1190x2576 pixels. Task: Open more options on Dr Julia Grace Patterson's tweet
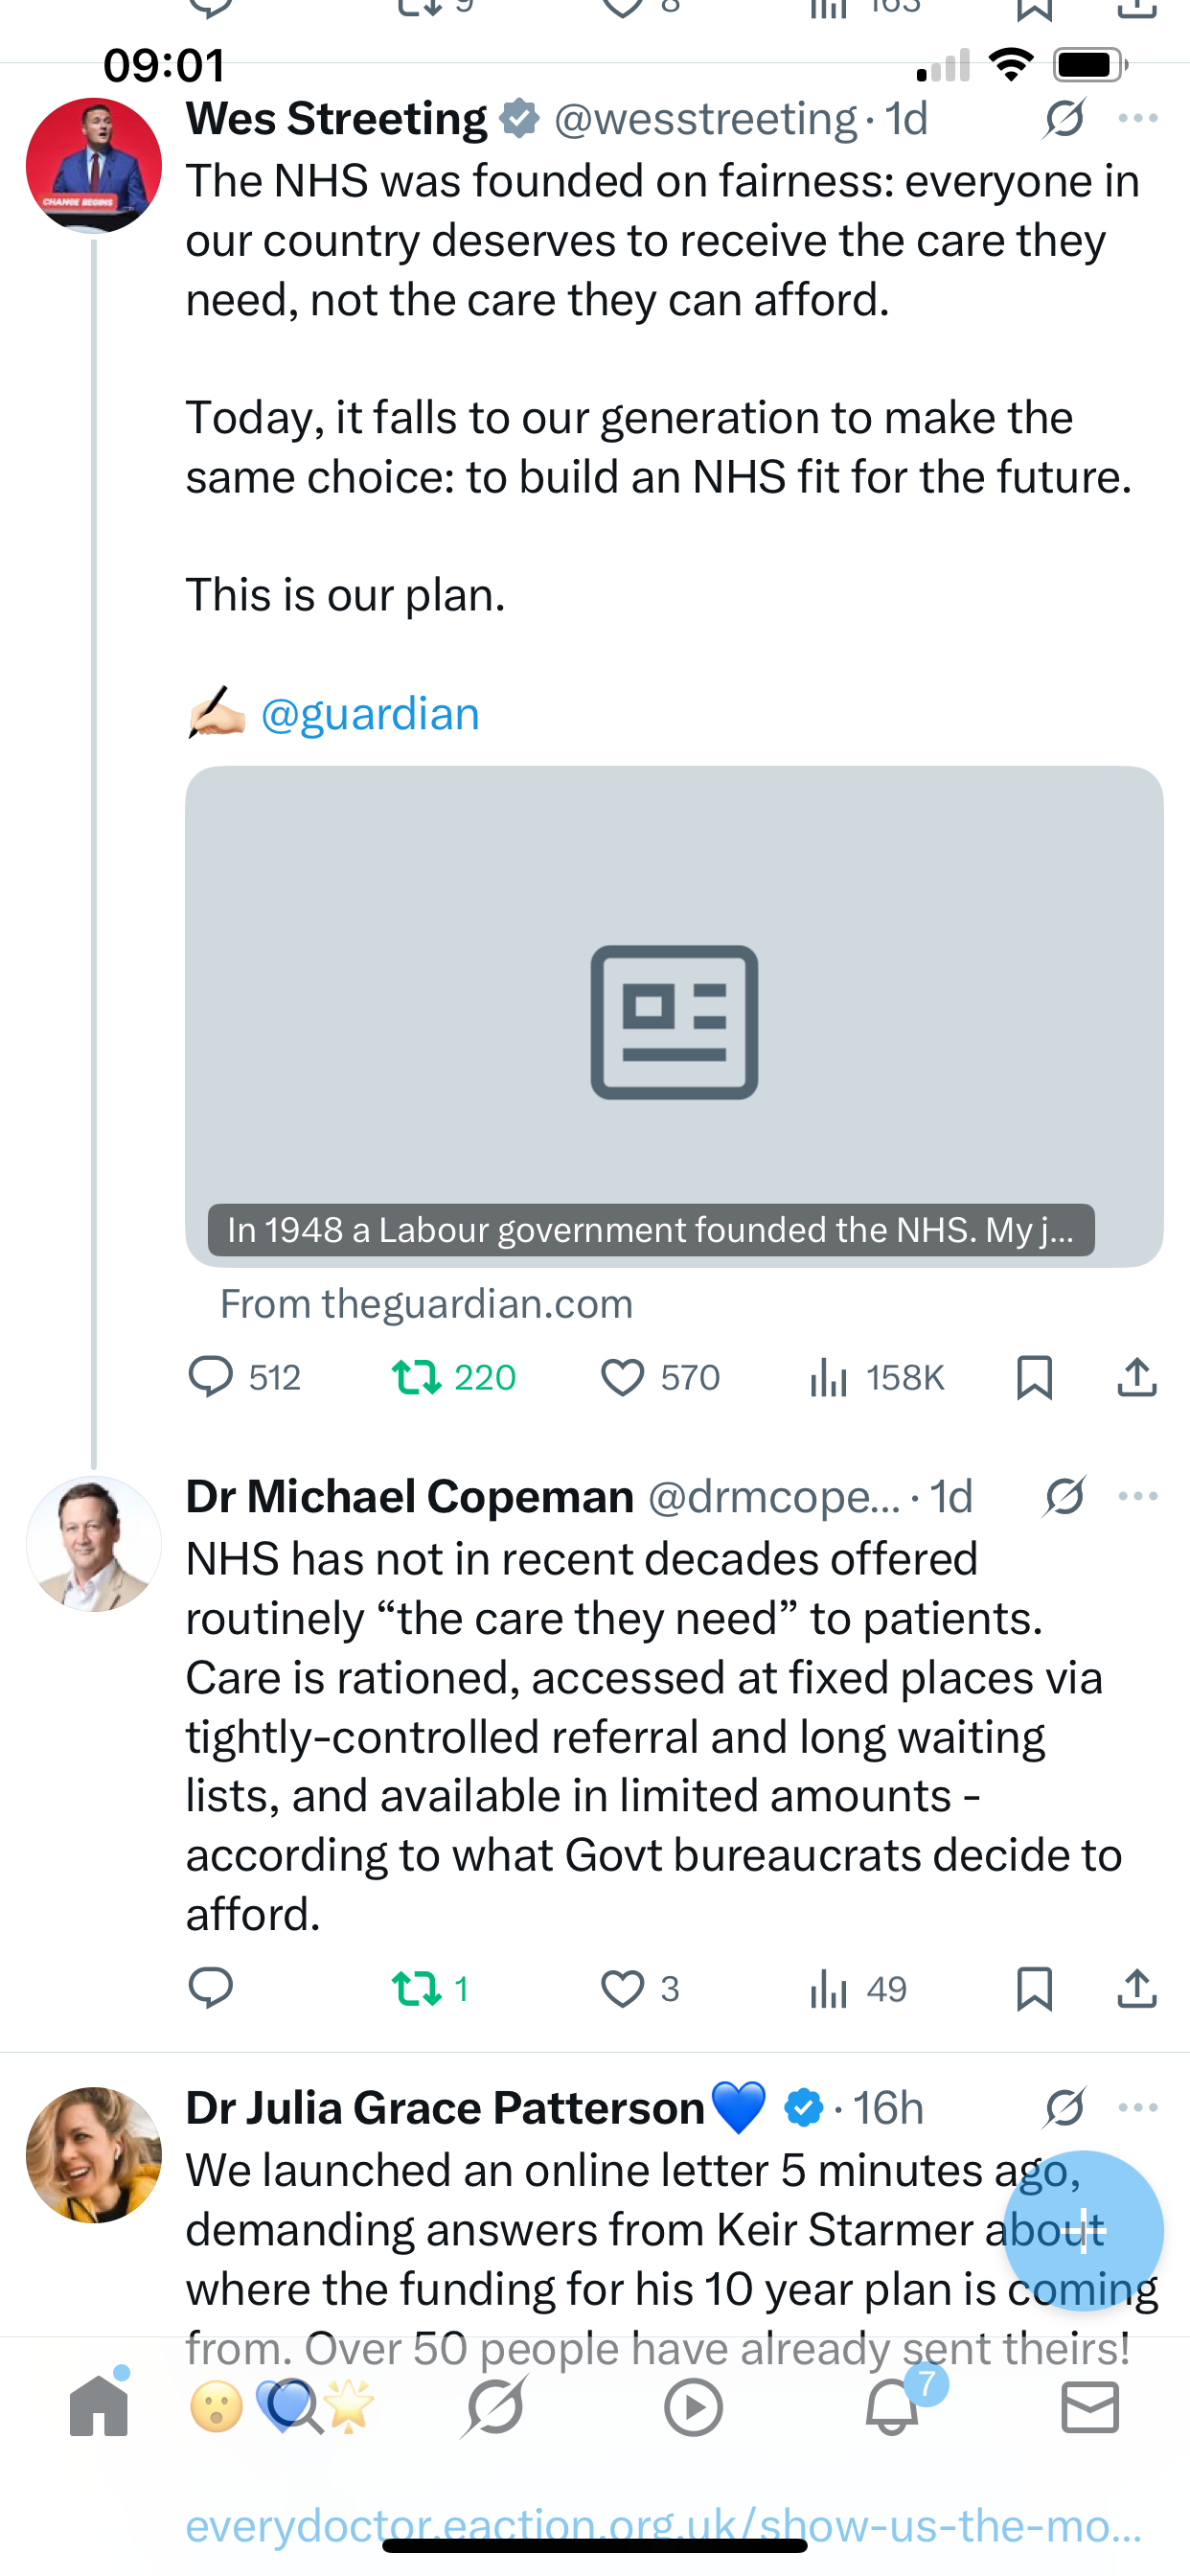click(x=1138, y=2107)
